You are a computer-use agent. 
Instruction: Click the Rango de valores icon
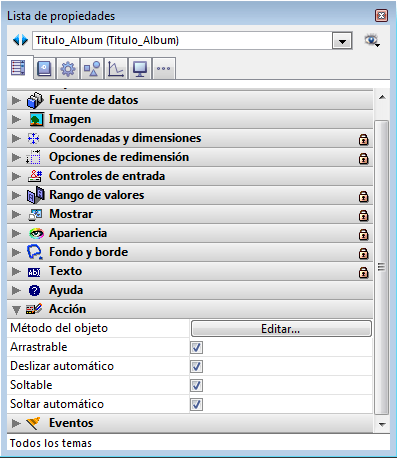point(35,195)
